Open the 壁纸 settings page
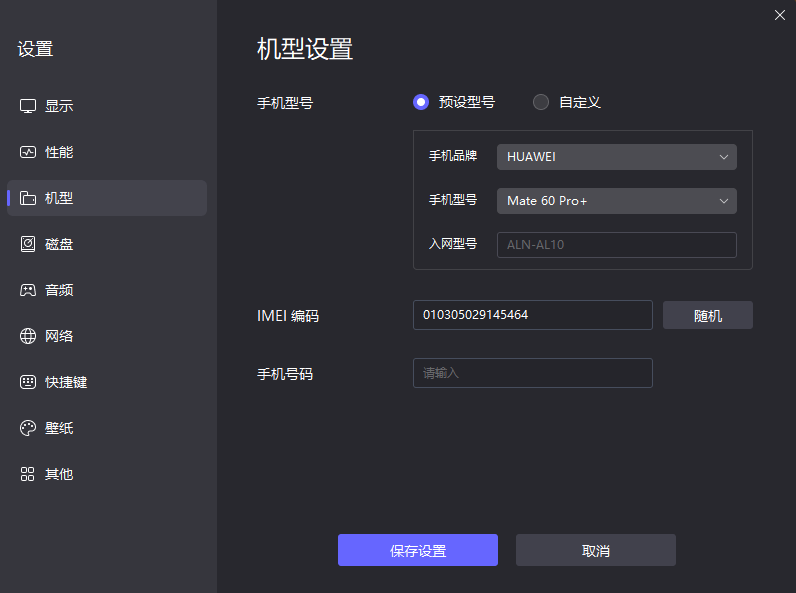Viewport: 796px width, 593px height. click(107, 428)
